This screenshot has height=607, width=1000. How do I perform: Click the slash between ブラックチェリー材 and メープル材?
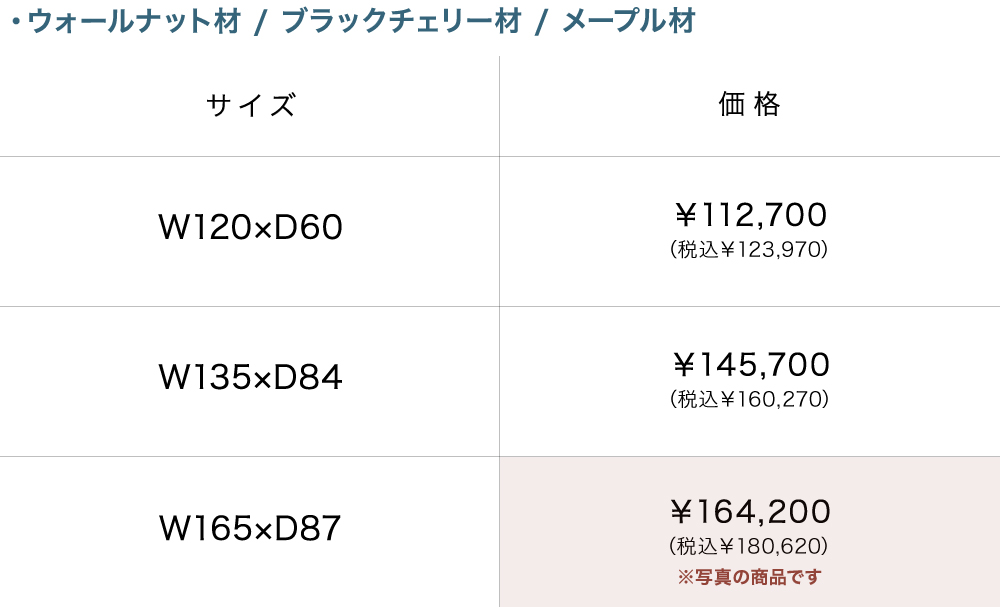pos(541,23)
